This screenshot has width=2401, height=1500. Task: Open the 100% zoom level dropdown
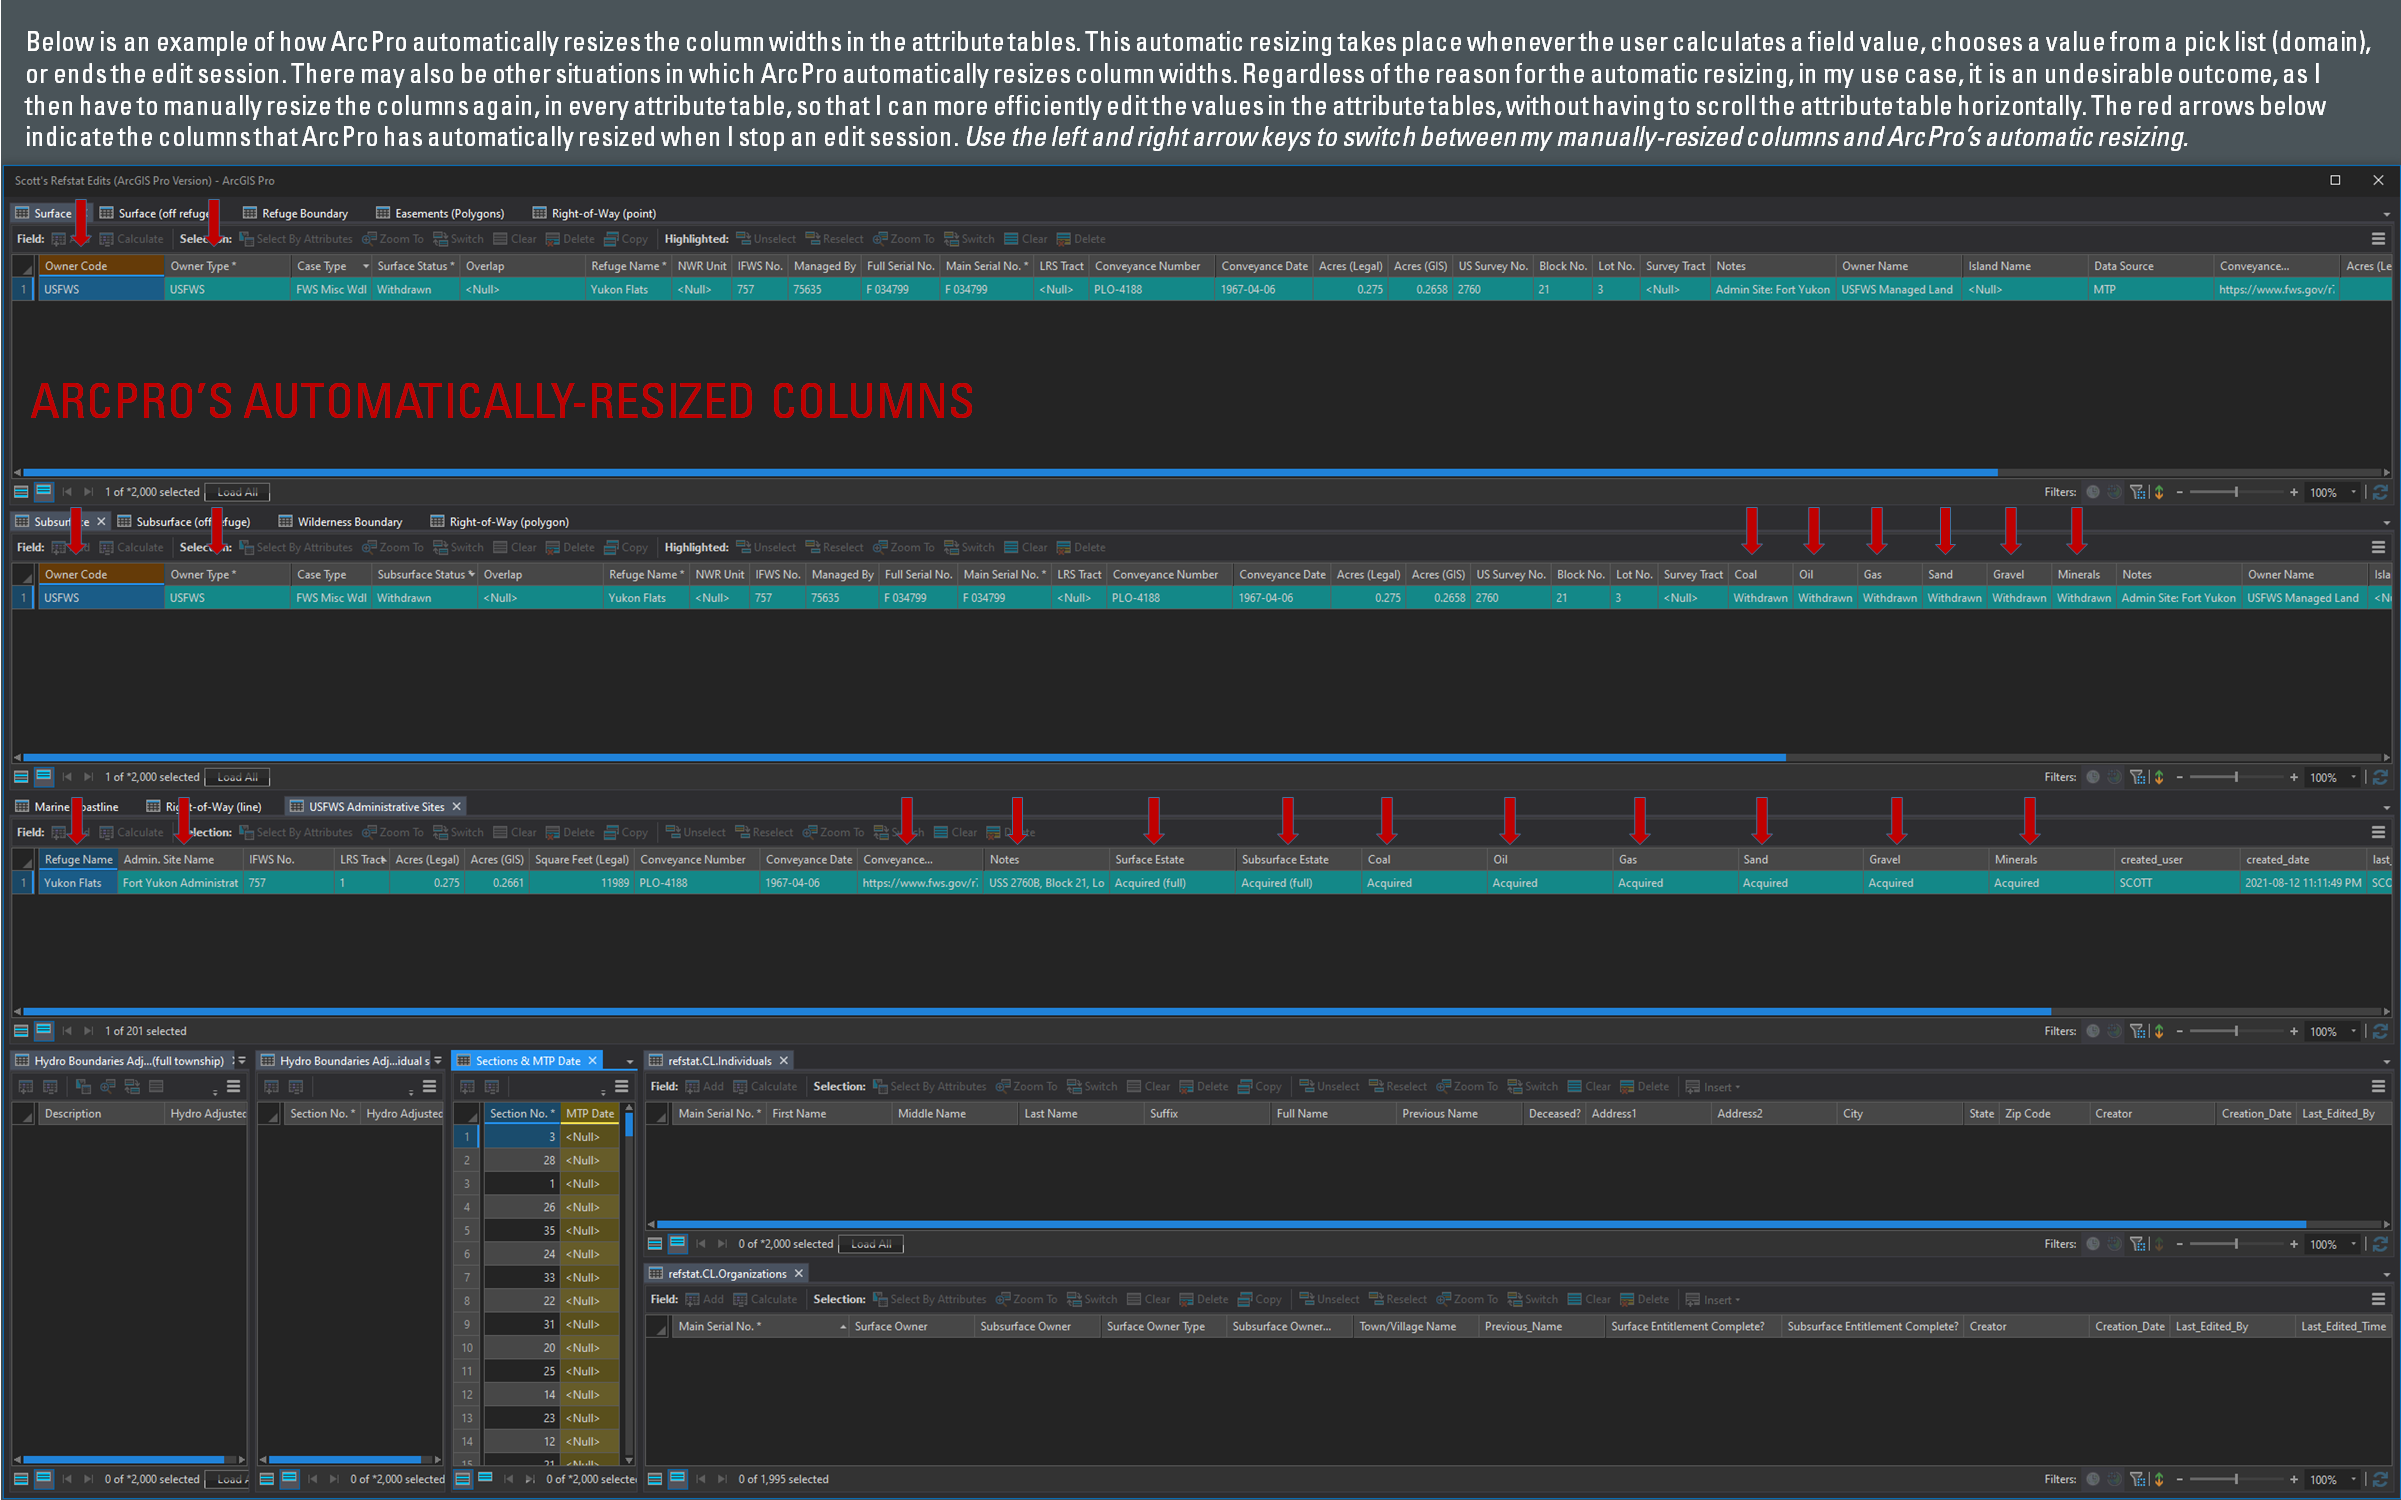click(2354, 491)
